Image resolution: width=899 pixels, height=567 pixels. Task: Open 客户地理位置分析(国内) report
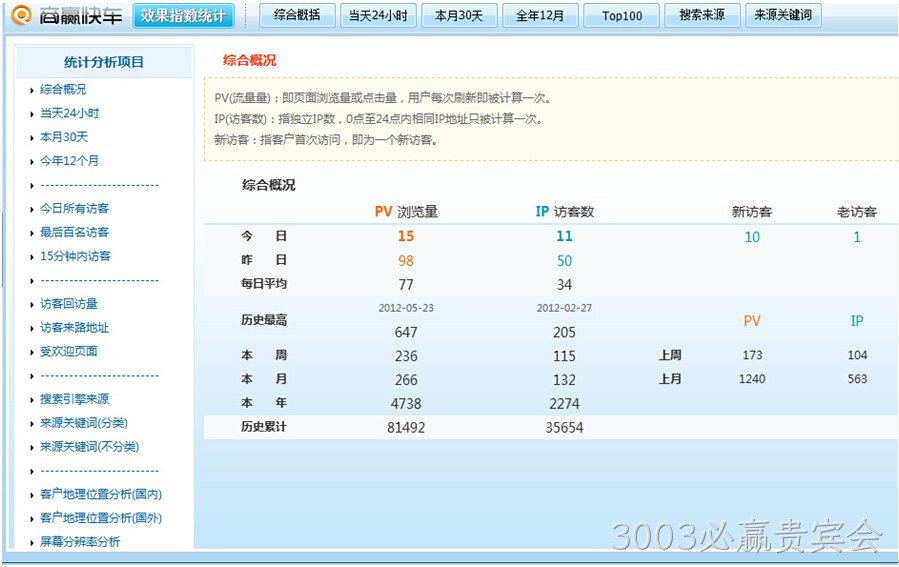(101, 494)
